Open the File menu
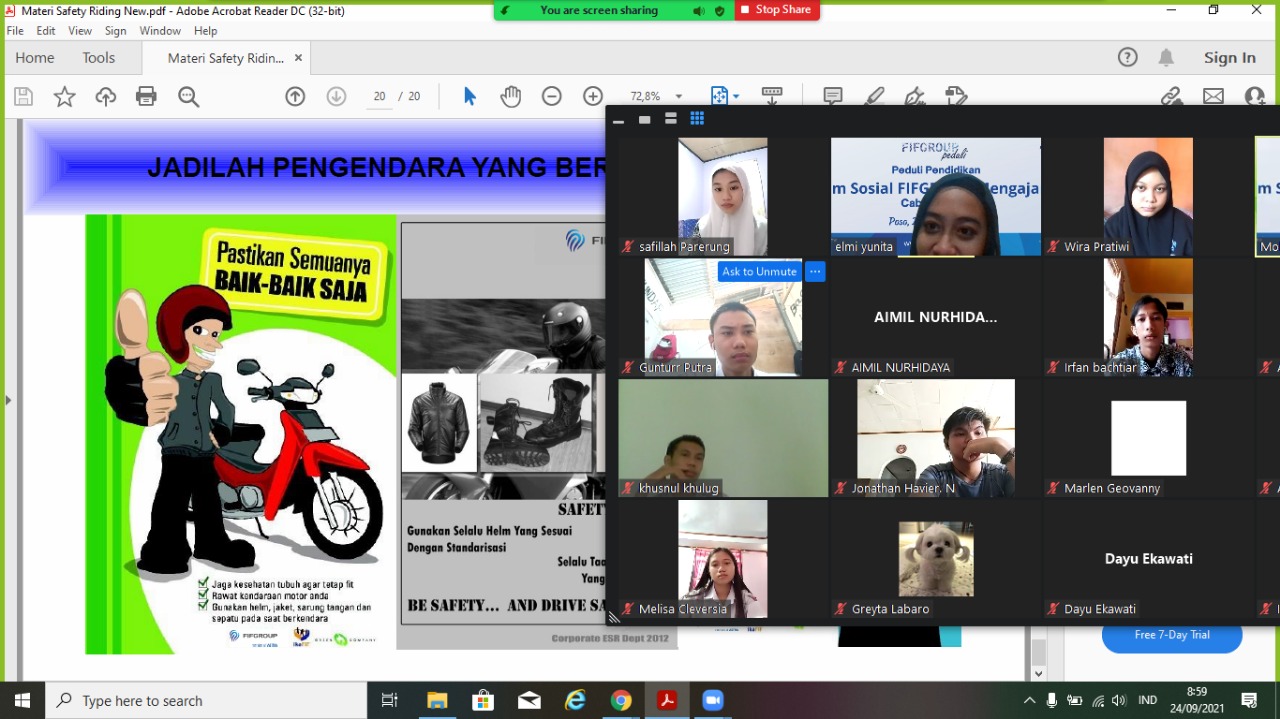Viewport: 1280px width, 719px height. click(15, 31)
